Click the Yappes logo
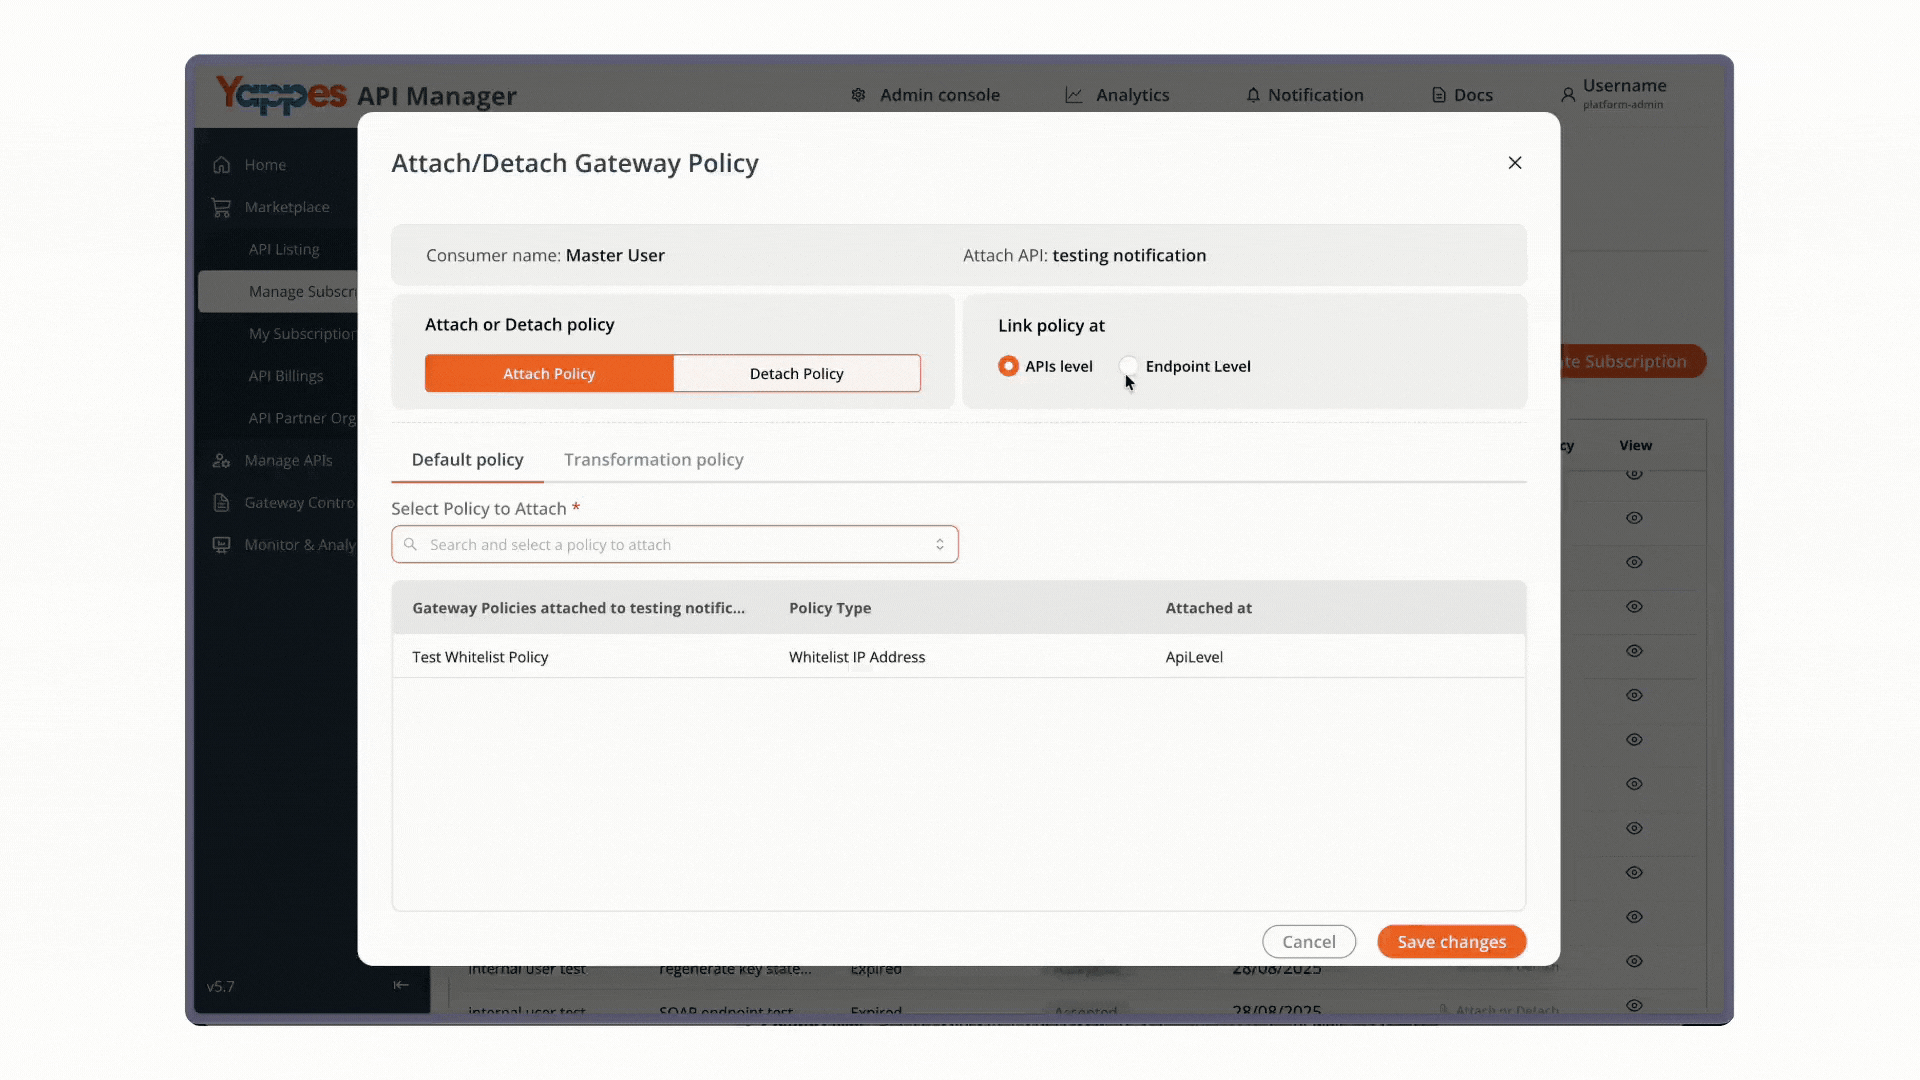 (281, 95)
